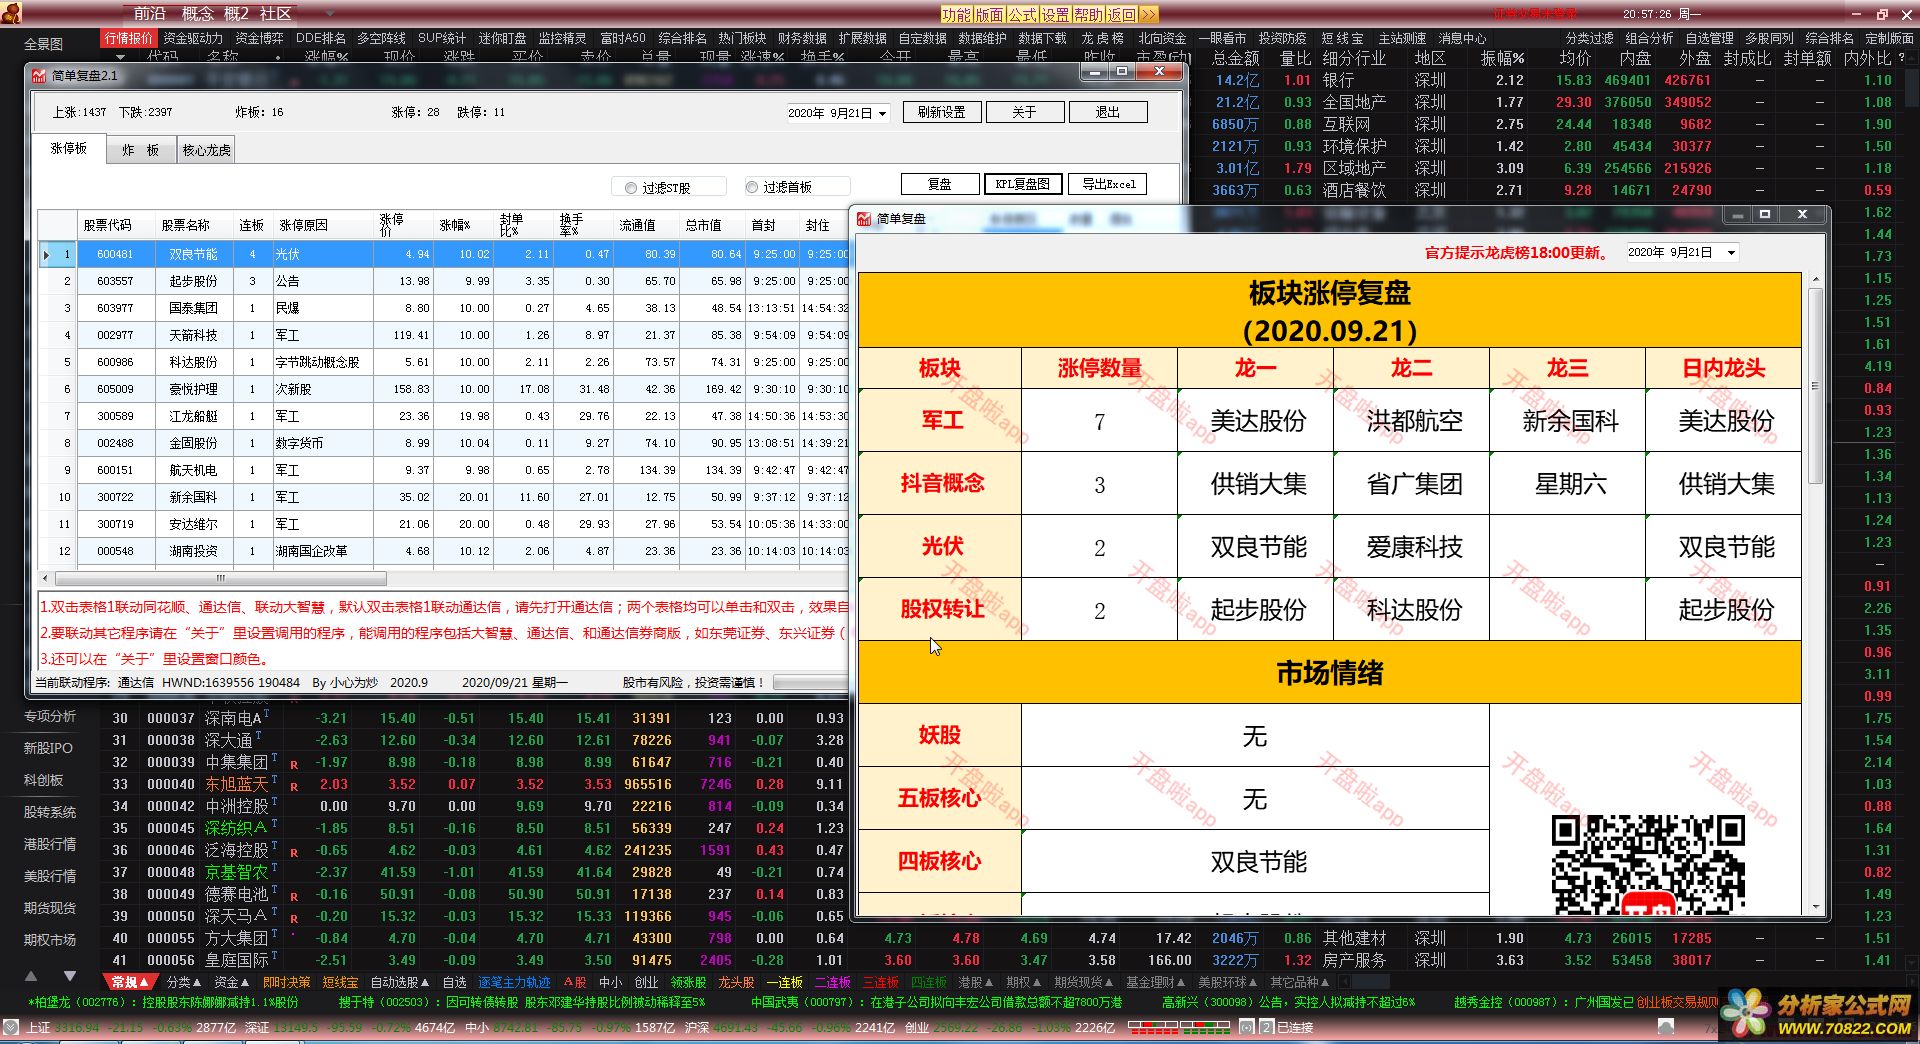Expand the 常规▲ bottom tab menu
The image size is (1920, 1044).
(x=130, y=982)
